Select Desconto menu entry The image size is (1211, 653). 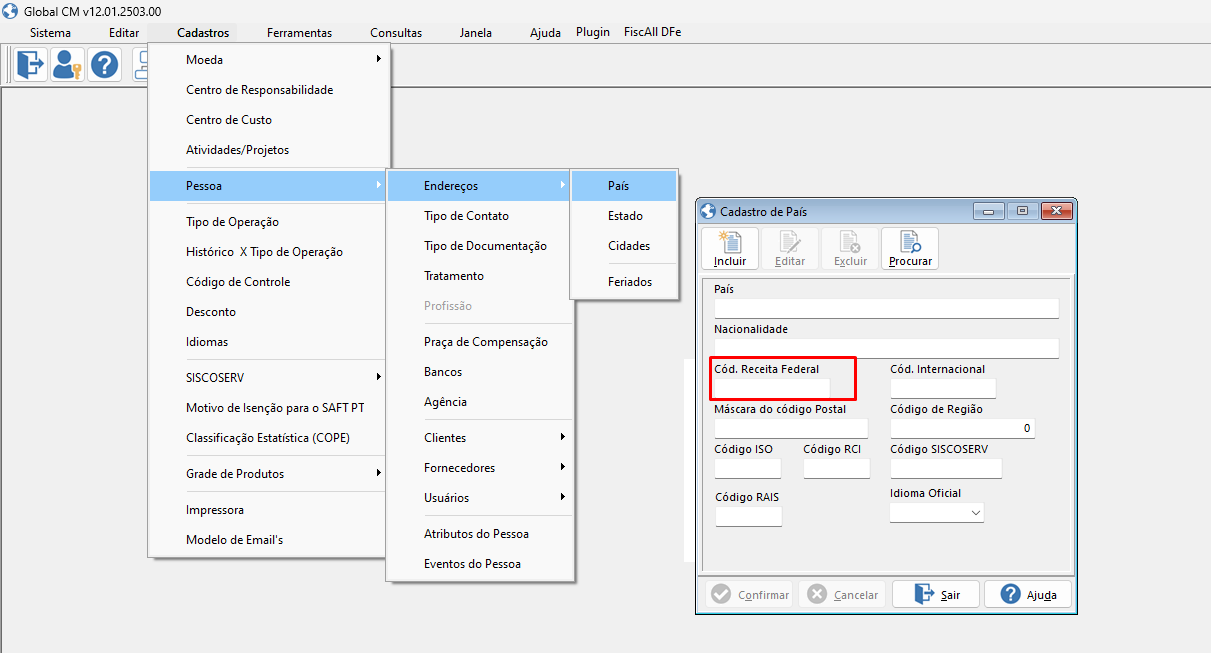point(269,312)
